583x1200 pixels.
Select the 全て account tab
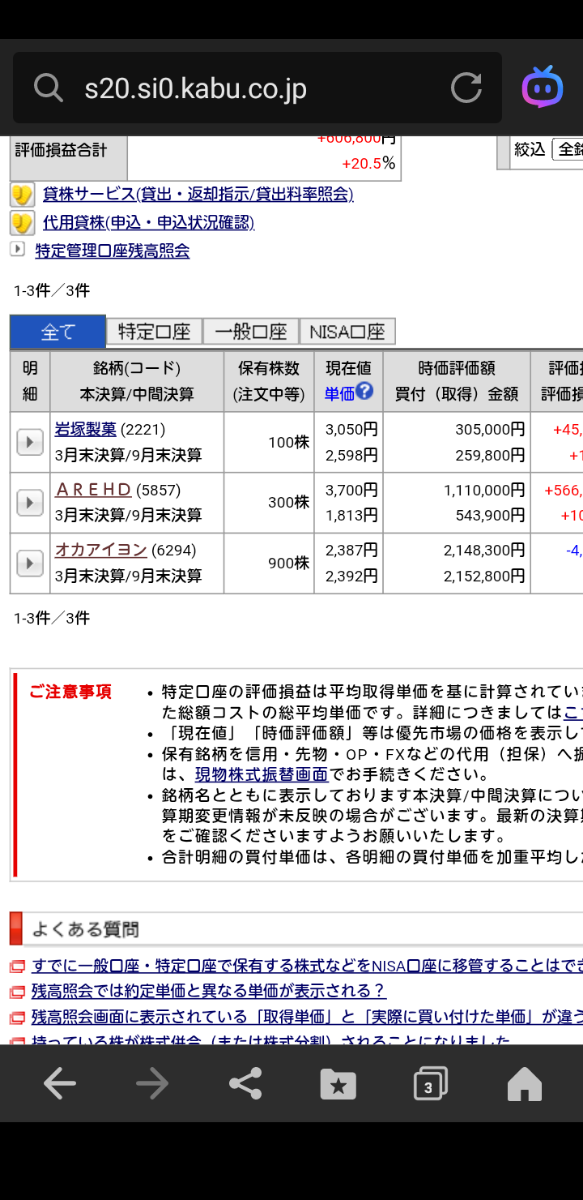(58, 332)
